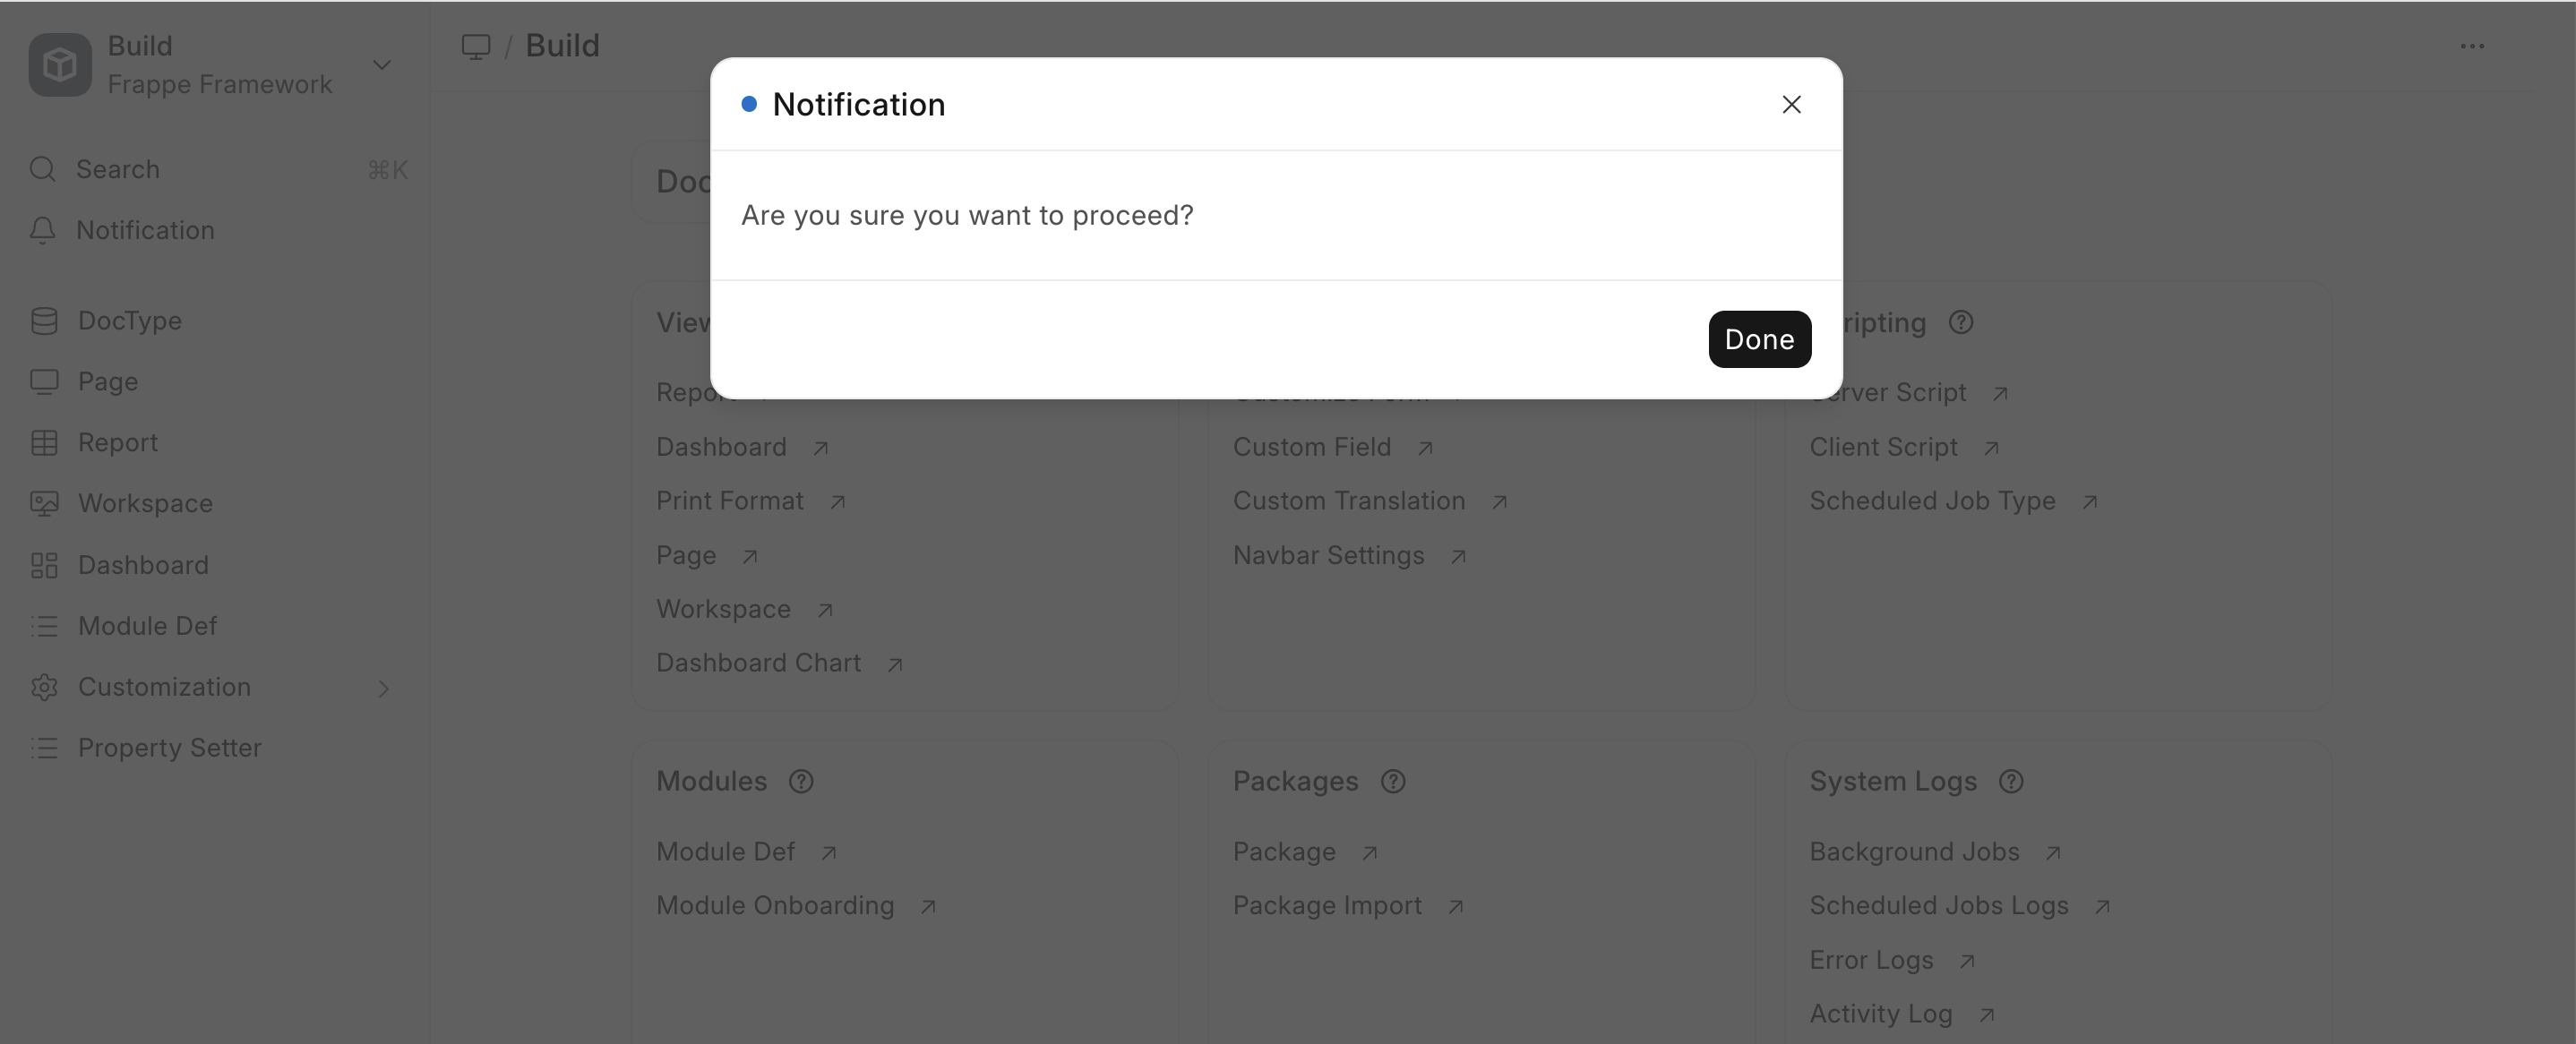Click the help icon next to System Logs

coord(2011,781)
